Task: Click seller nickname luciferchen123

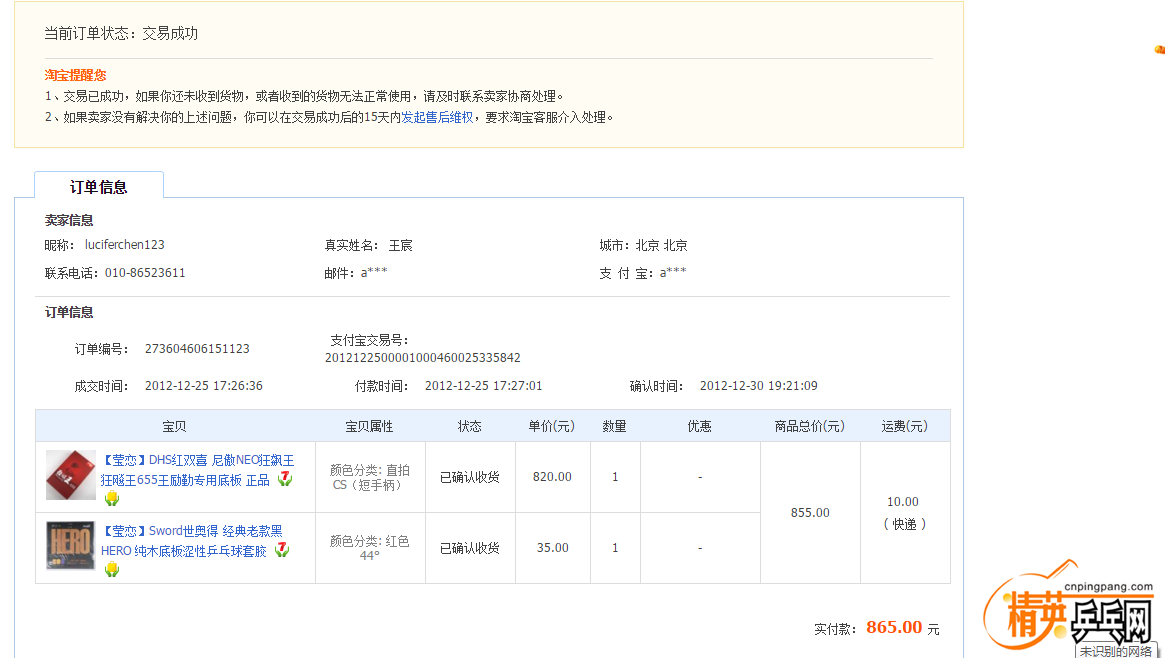Action: (x=125, y=244)
